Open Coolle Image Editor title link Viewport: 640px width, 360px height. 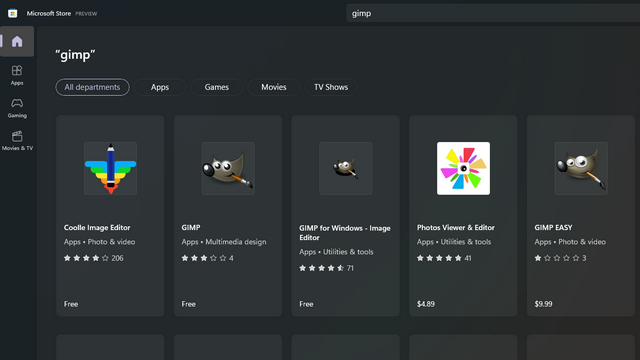(x=97, y=227)
